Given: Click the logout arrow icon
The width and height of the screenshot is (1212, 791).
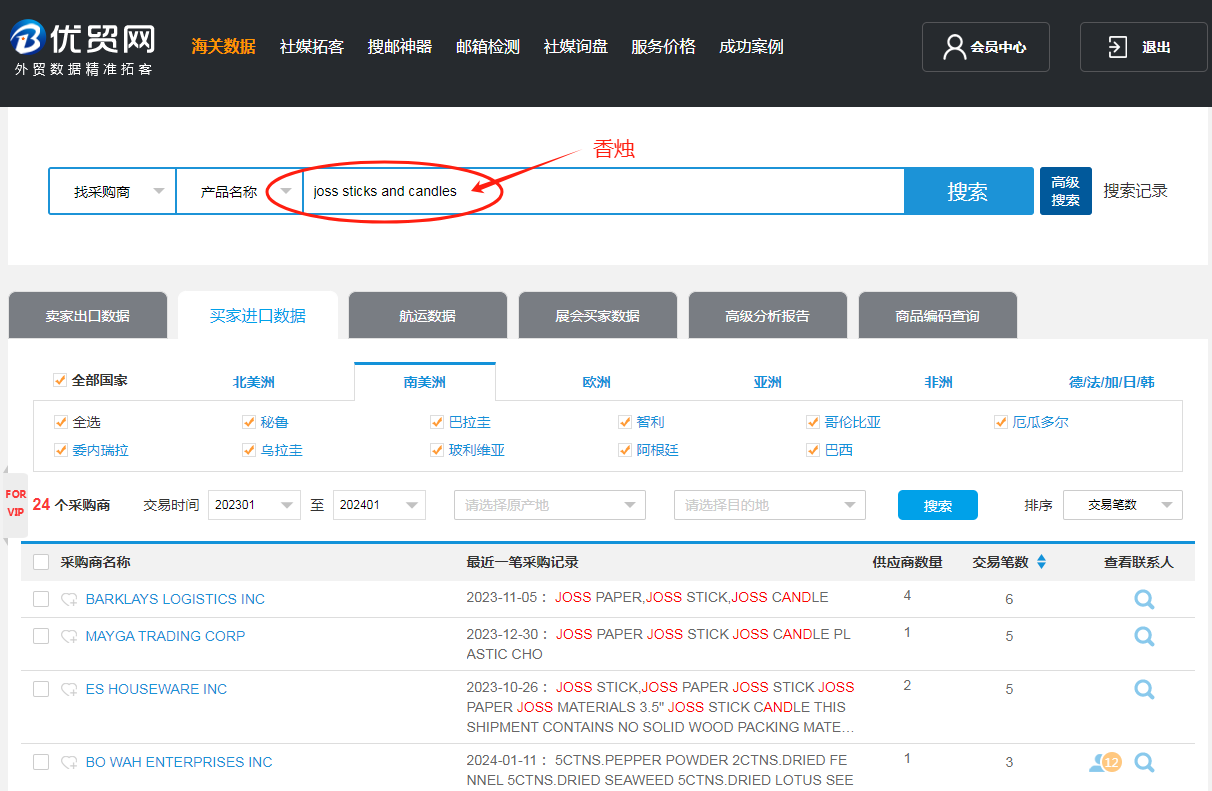Looking at the screenshot, I should coord(1117,47).
